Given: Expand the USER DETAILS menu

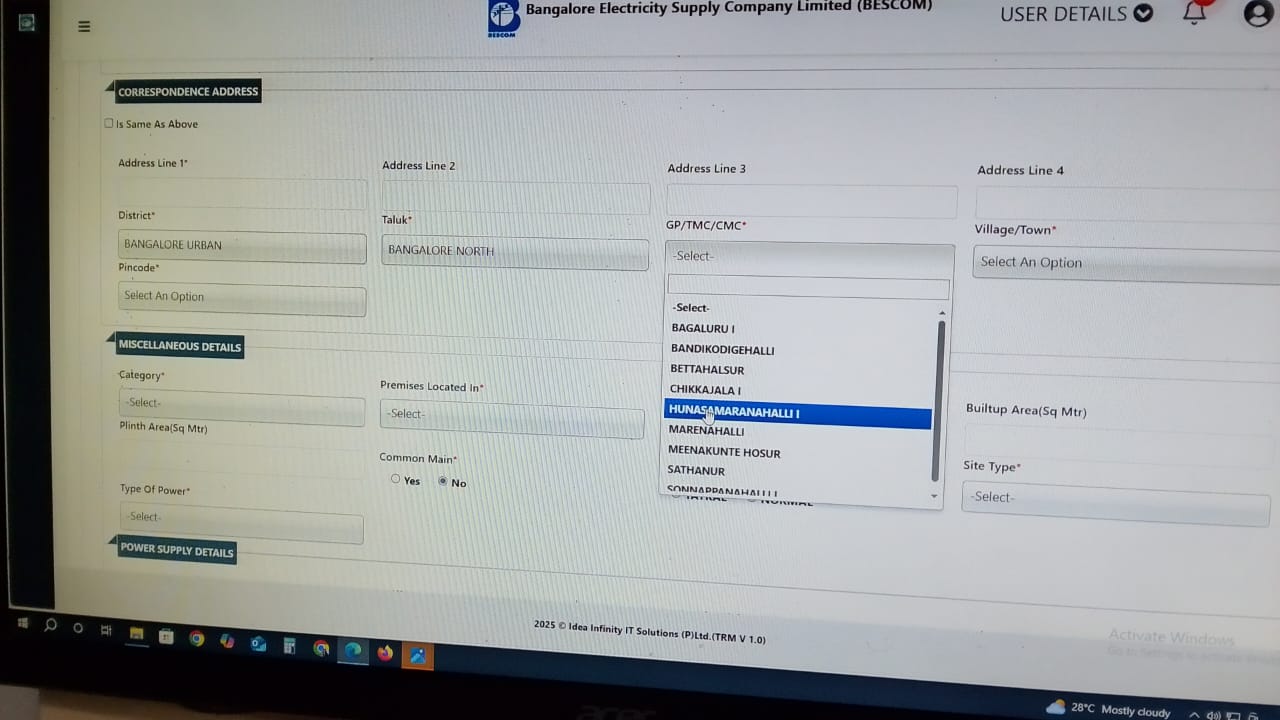Looking at the screenshot, I should point(1076,14).
